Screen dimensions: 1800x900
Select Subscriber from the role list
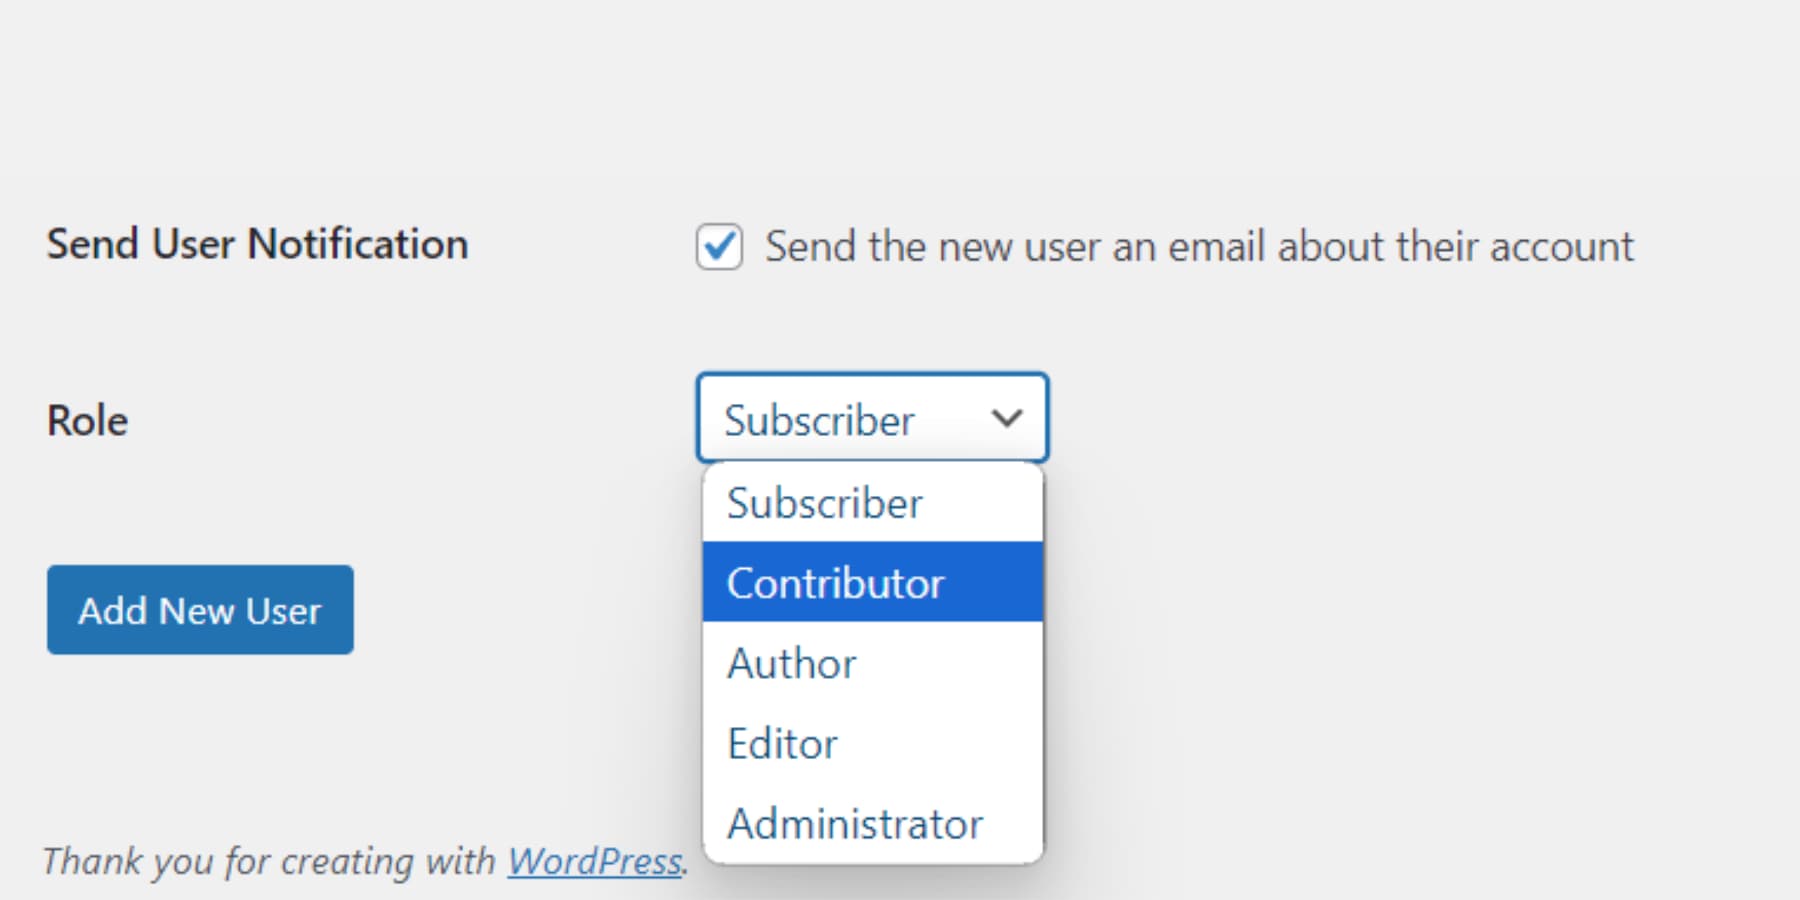(x=826, y=503)
